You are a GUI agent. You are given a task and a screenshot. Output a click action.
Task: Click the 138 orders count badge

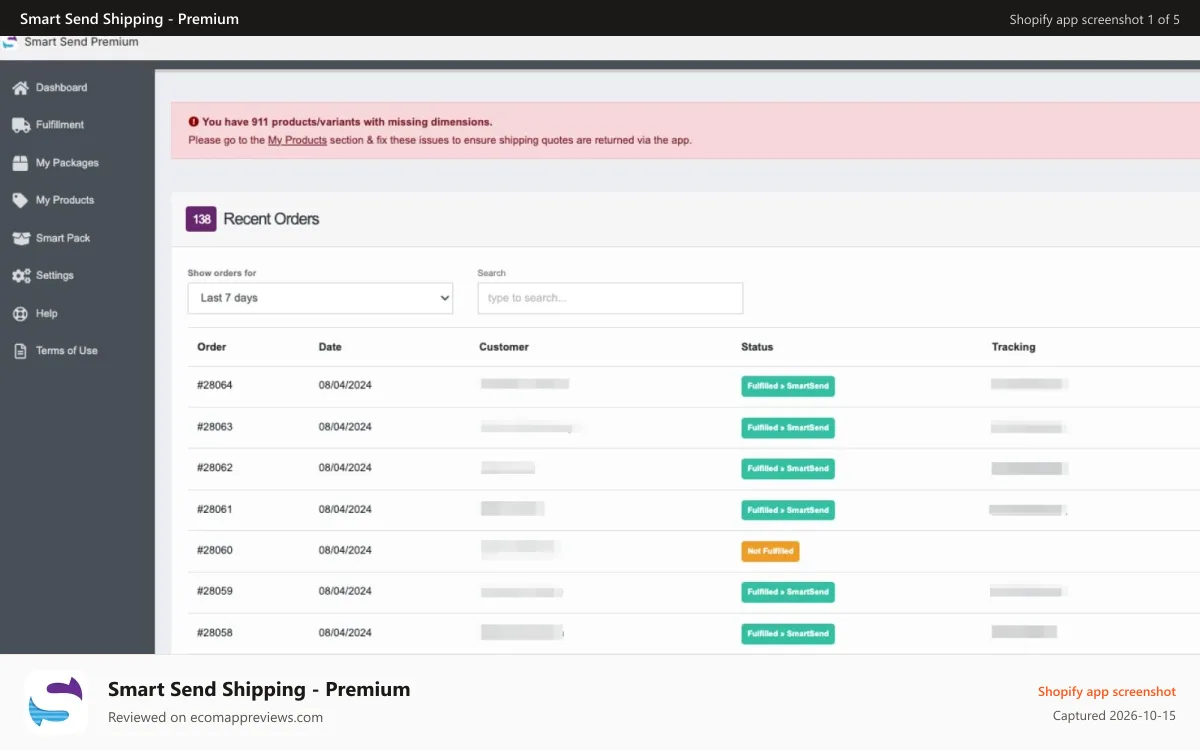pyautogui.click(x=201, y=219)
